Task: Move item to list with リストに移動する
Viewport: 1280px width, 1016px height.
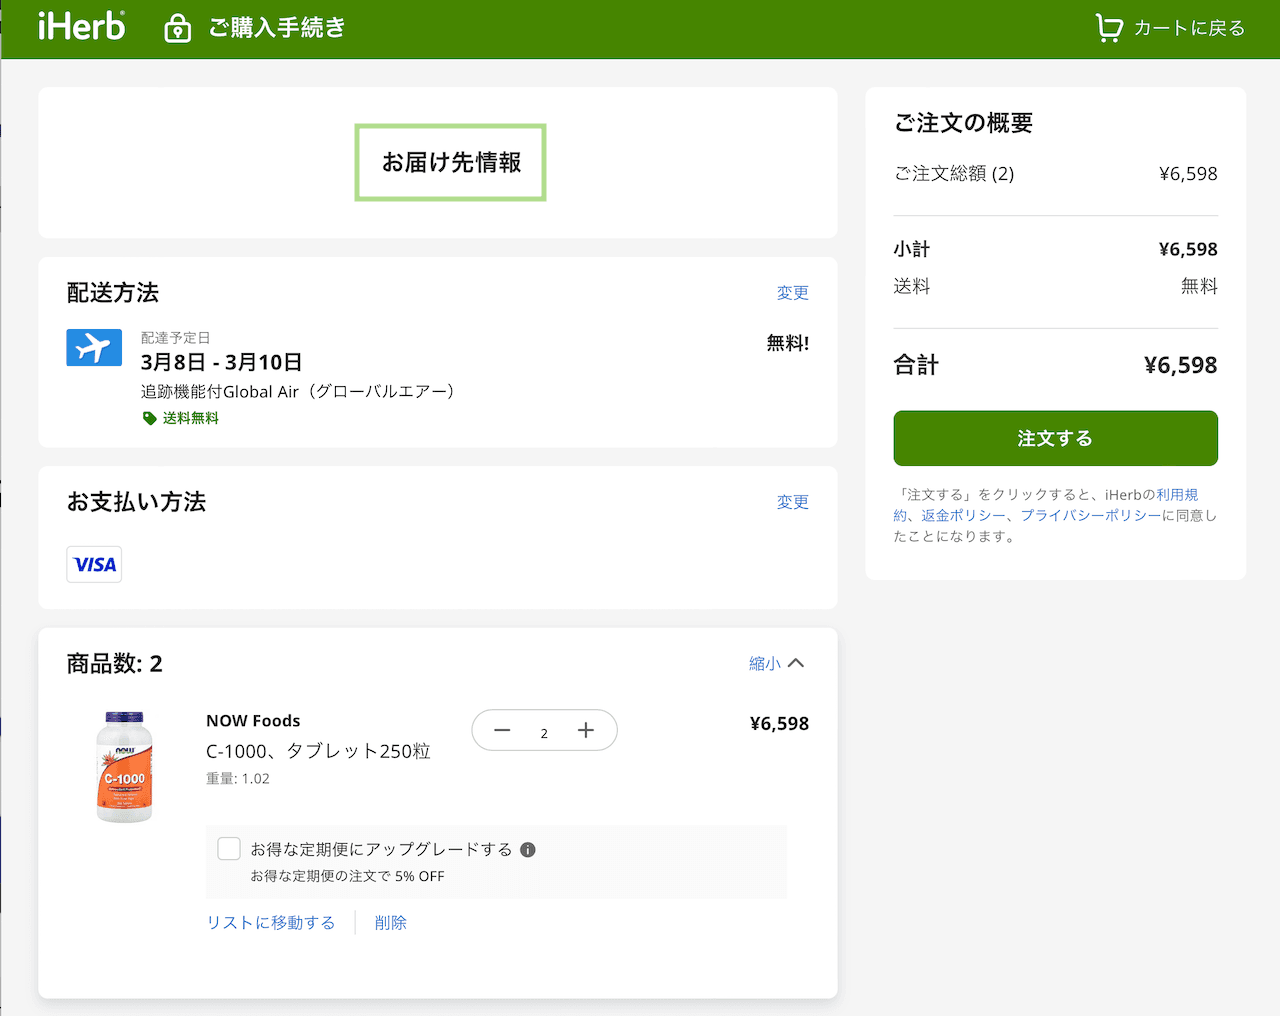Action: pyautogui.click(x=270, y=922)
